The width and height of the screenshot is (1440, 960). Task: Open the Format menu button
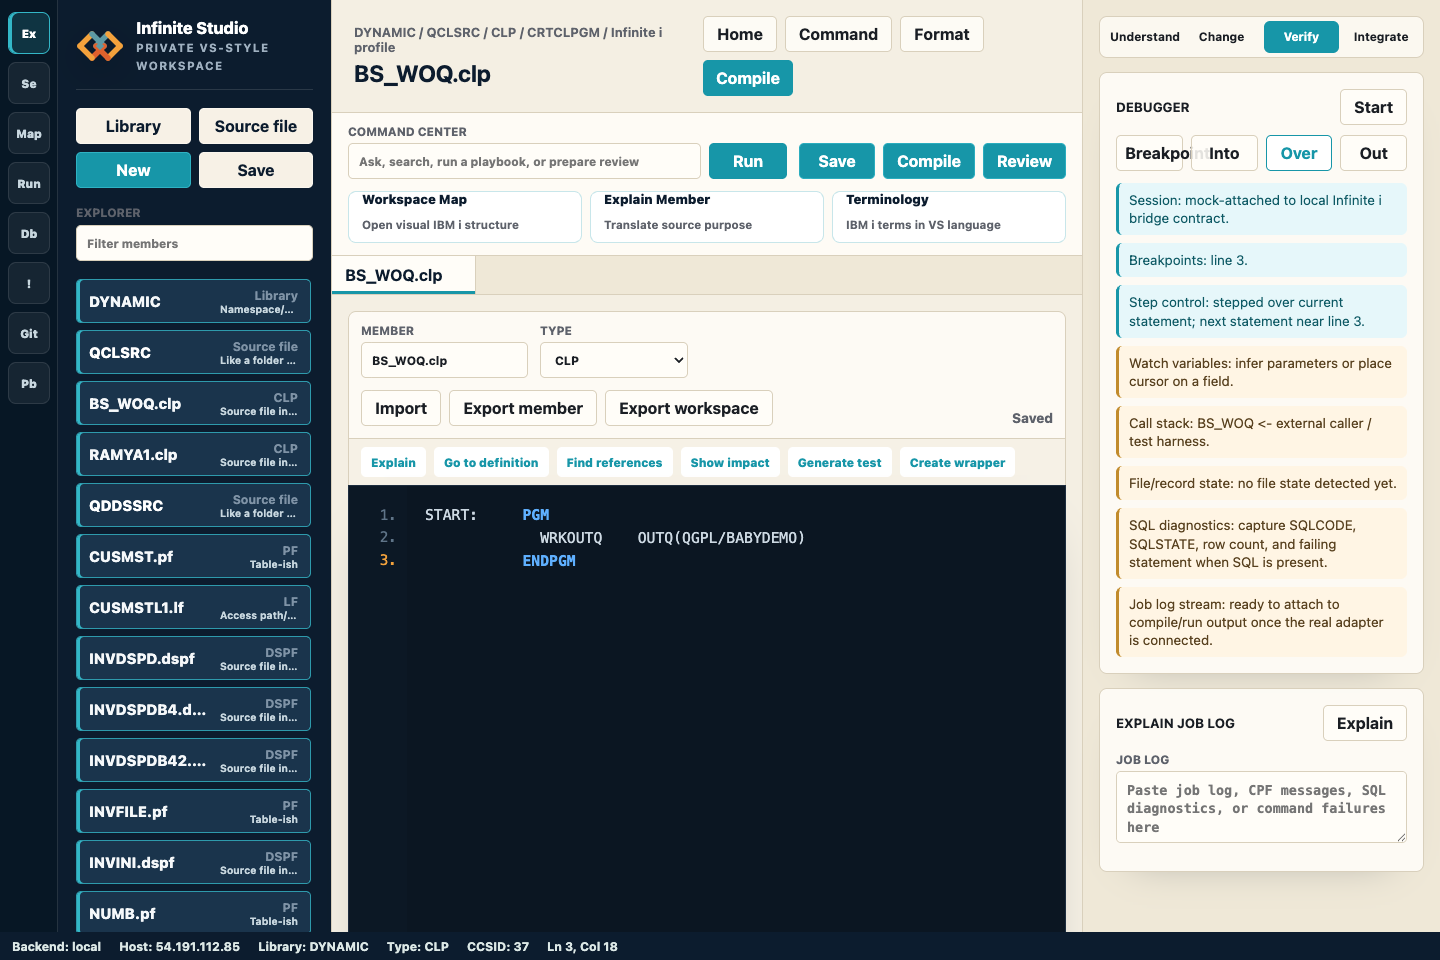(x=942, y=34)
